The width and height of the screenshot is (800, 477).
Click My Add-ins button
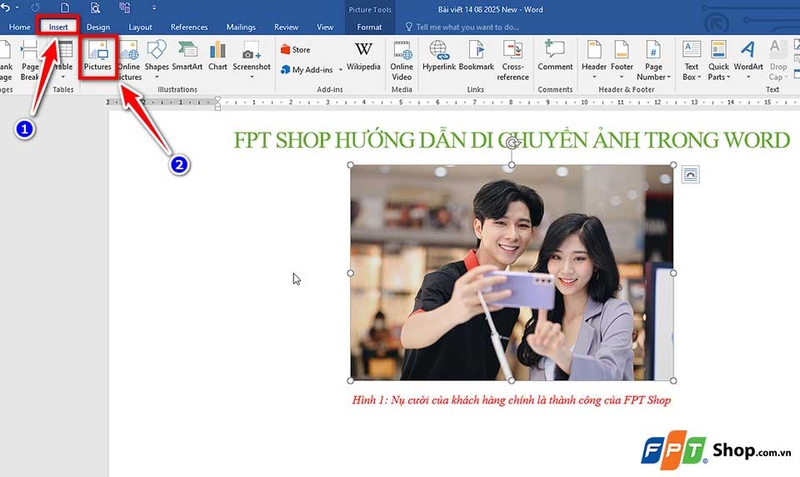tap(307, 70)
